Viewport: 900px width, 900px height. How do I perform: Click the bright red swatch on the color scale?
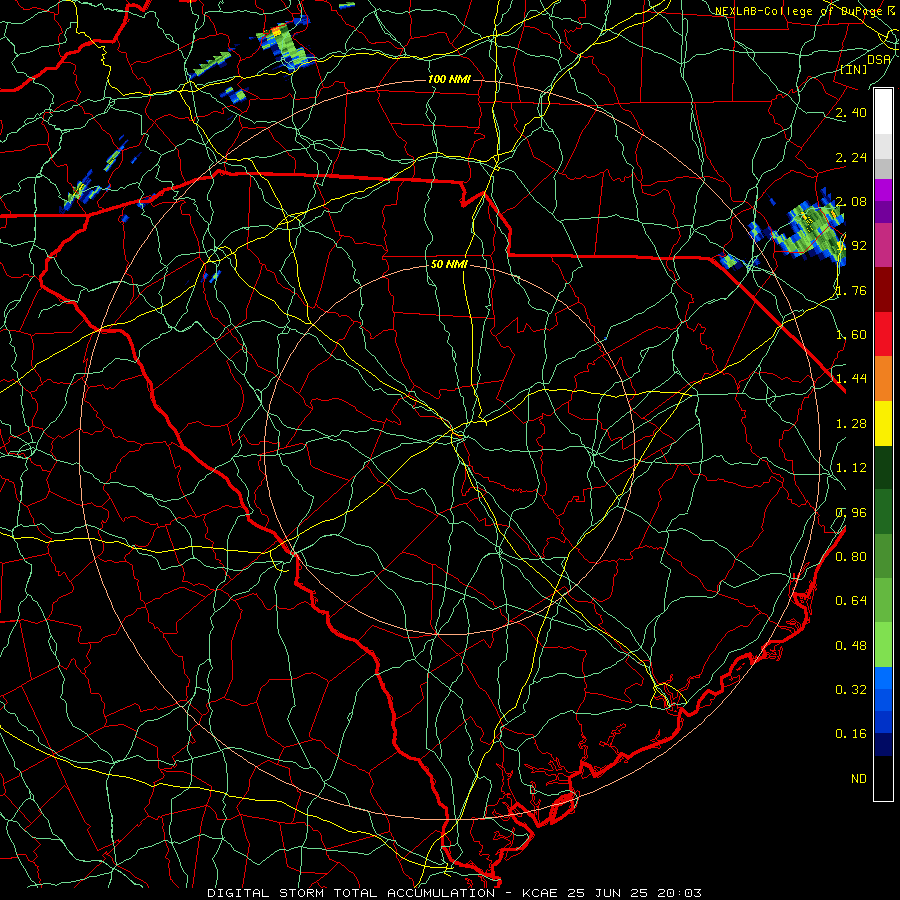click(x=883, y=334)
